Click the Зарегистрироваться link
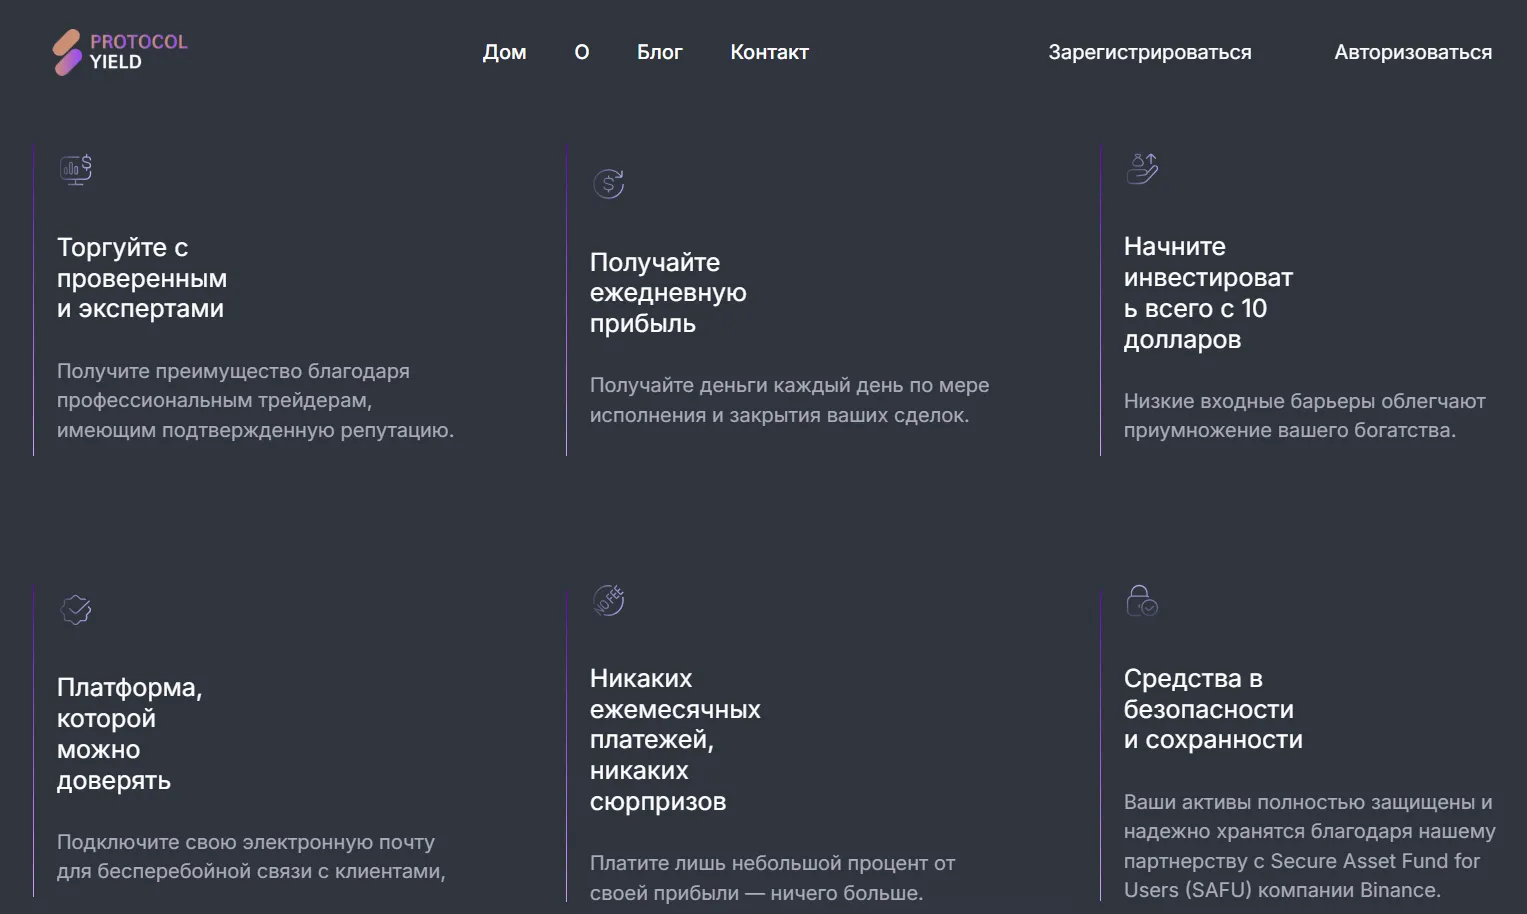Screen dimensions: 1527x914 click(x=1150, y=52)
